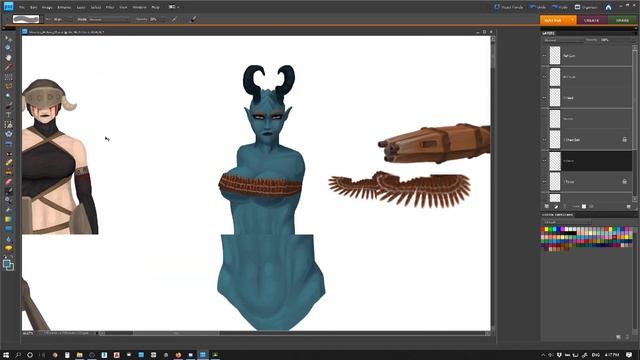Select the Type tool
The image size is (640, 360).
coord(8,115)
